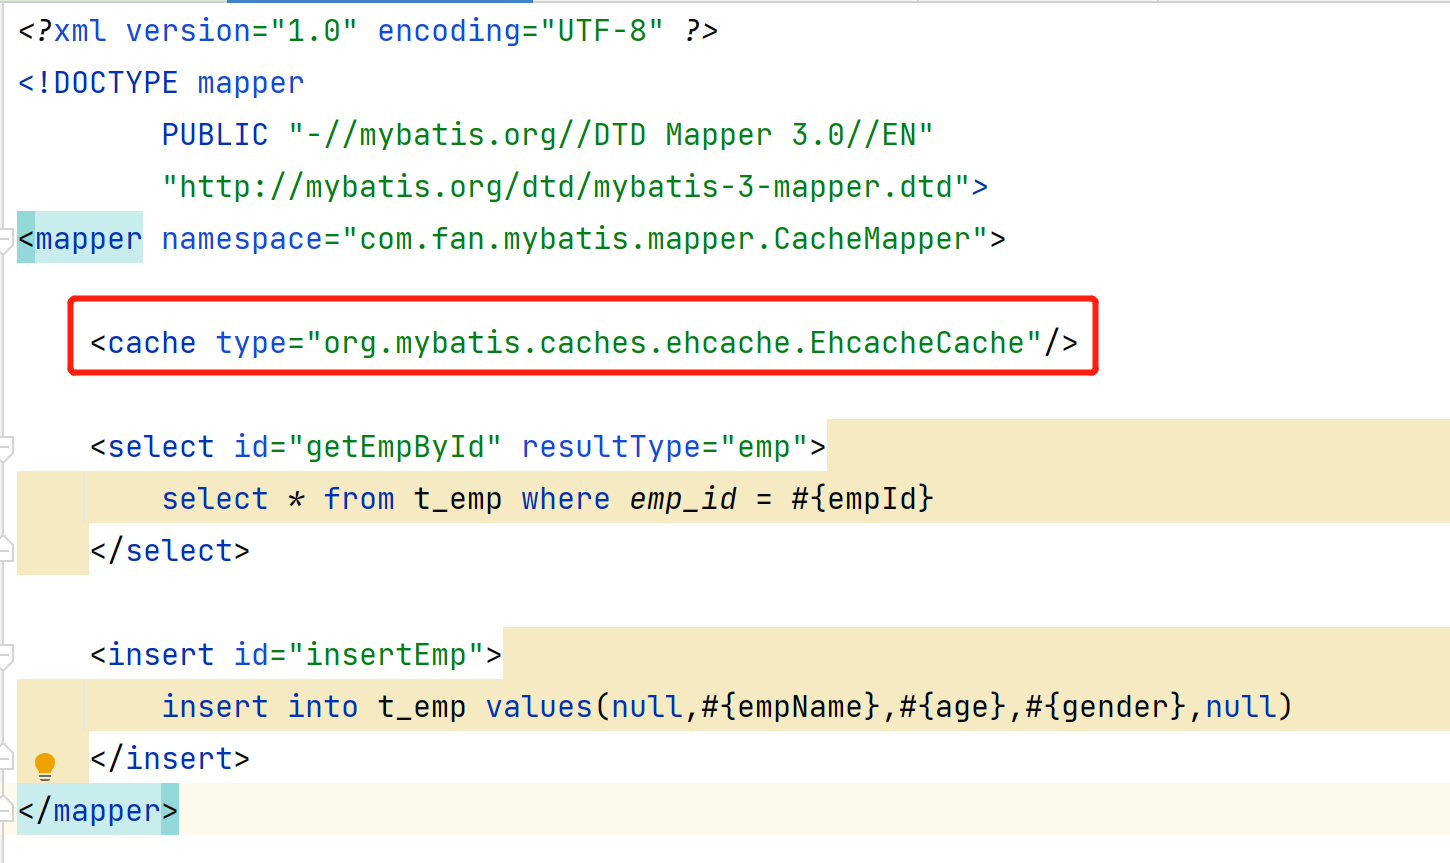Click the 'PUBLIC' keyword
The width and height of the screenshot is (1450, 863).
[x=215, y=135]
